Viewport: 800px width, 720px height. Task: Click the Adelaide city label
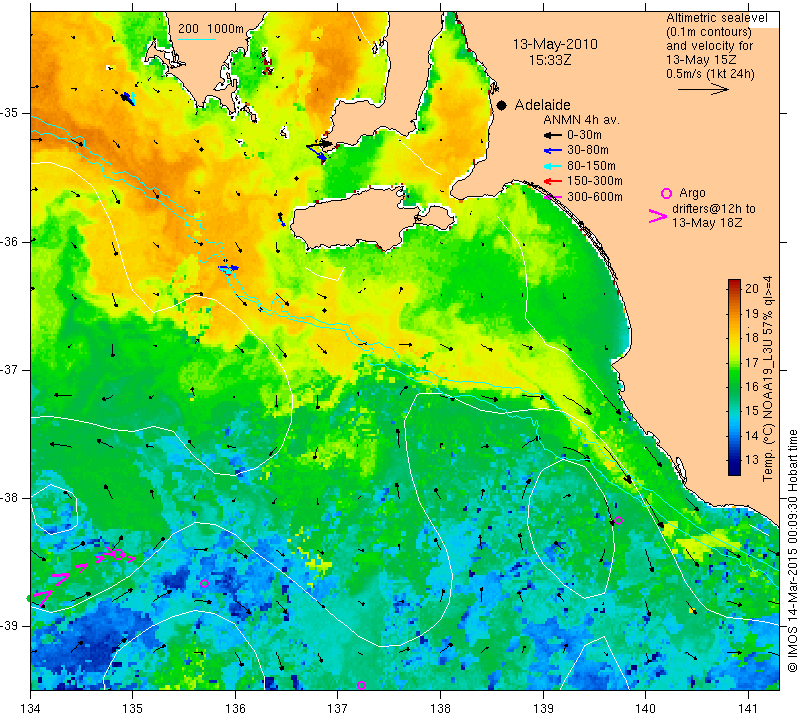[x=542, y=105]
